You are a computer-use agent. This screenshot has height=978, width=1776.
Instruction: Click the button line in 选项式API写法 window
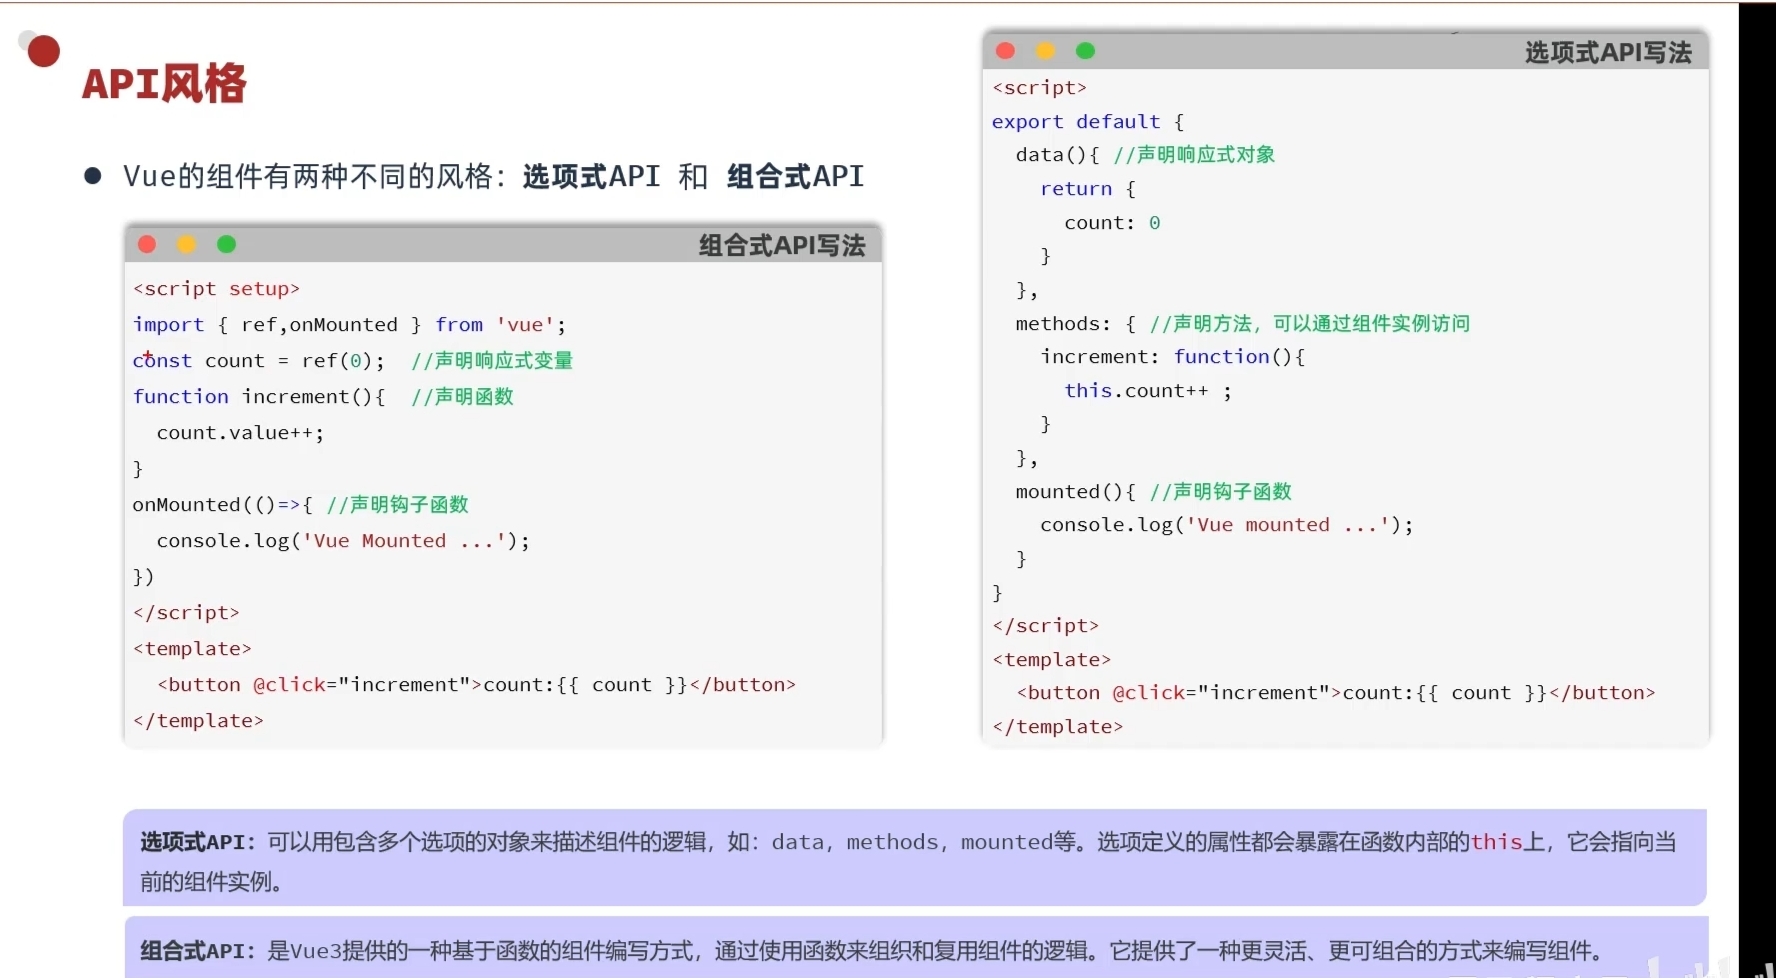(x=1336, y=693)
